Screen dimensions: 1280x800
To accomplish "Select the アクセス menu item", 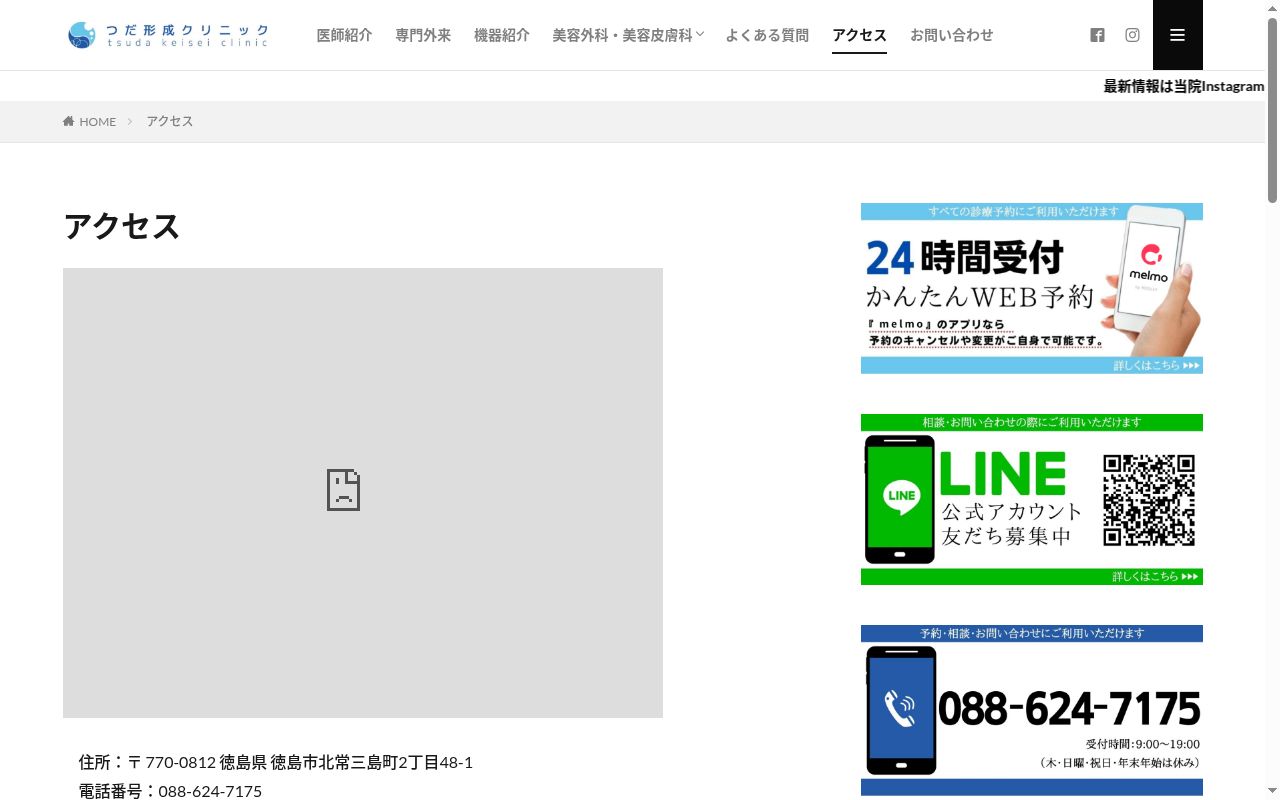I will 859,35.
